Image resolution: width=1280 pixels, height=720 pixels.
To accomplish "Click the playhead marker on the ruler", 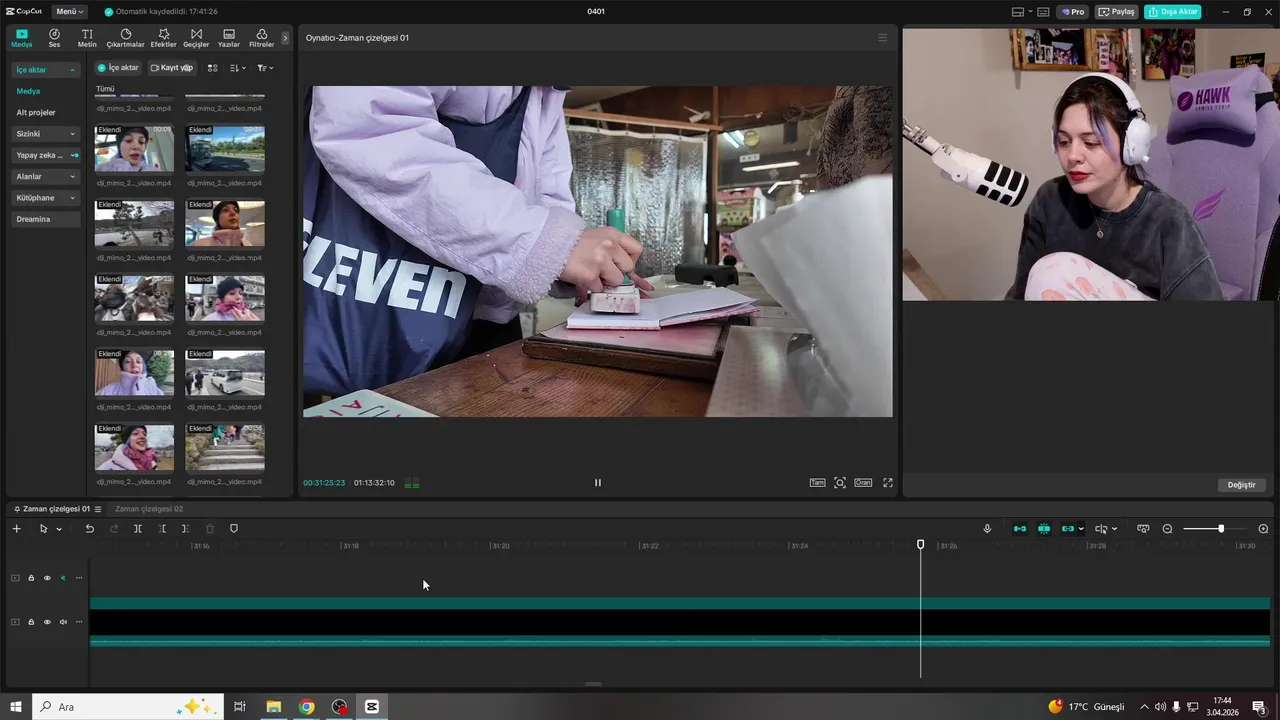I will coord(921,545).
